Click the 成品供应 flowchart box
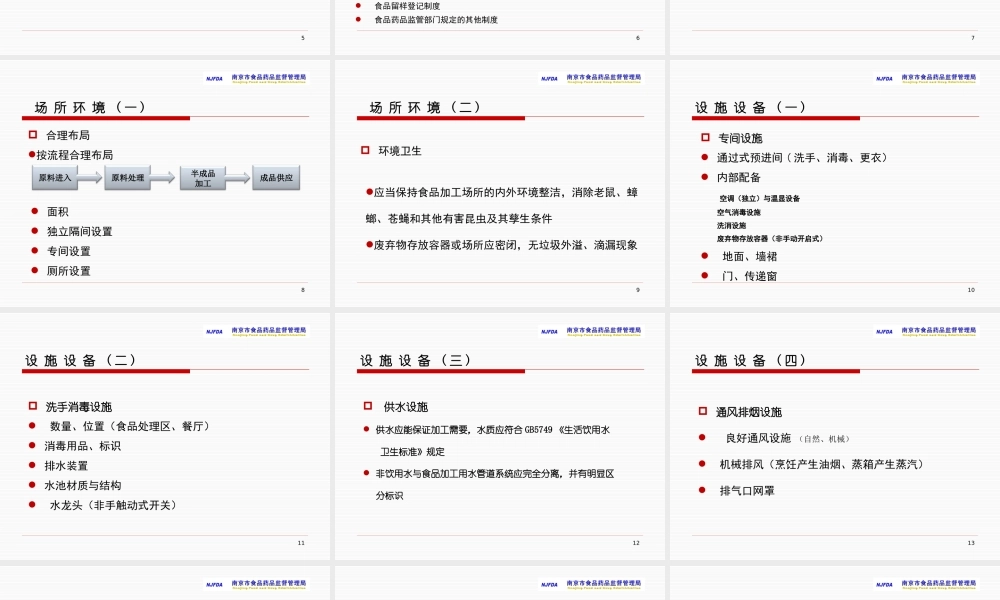Screen dimensions: 1000x600 [x=276, y=178]
